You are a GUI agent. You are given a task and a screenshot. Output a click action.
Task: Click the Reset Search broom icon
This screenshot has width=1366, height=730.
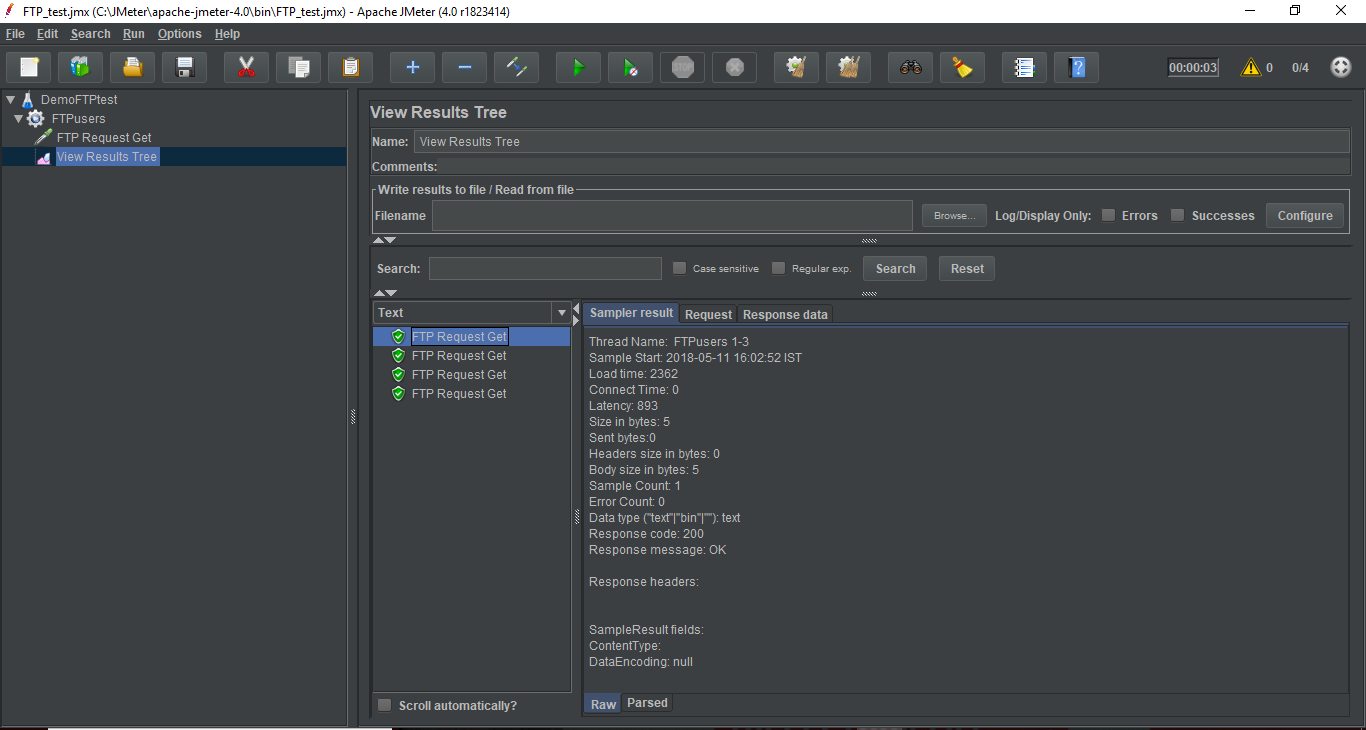click(x=962, y=68)
